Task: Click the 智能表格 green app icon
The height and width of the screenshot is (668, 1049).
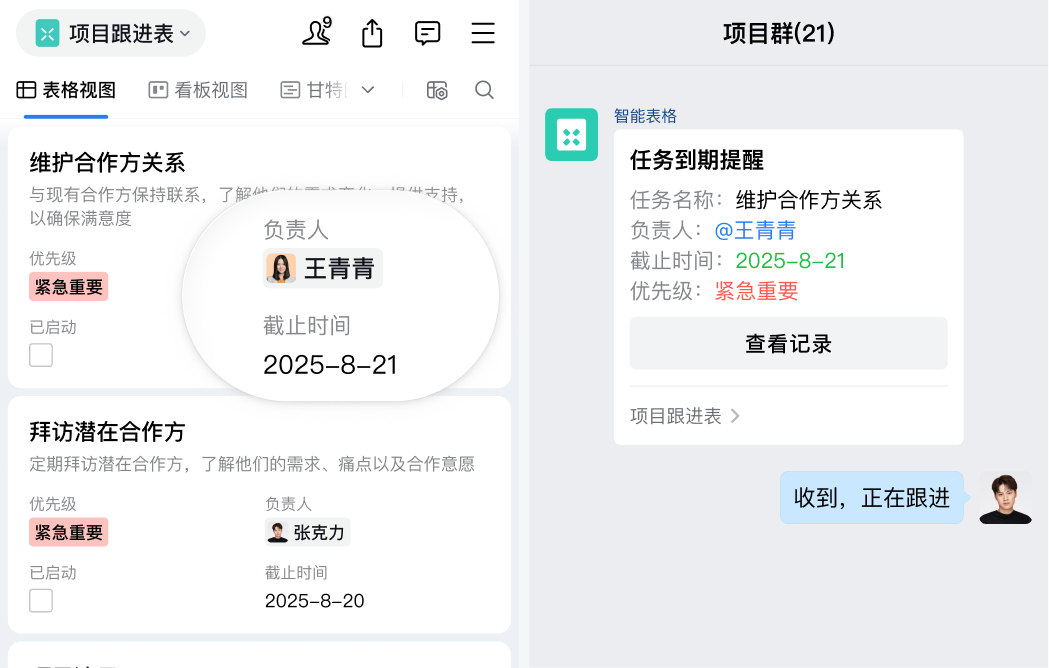Action: pyautogui.click(x=571, y=134)
